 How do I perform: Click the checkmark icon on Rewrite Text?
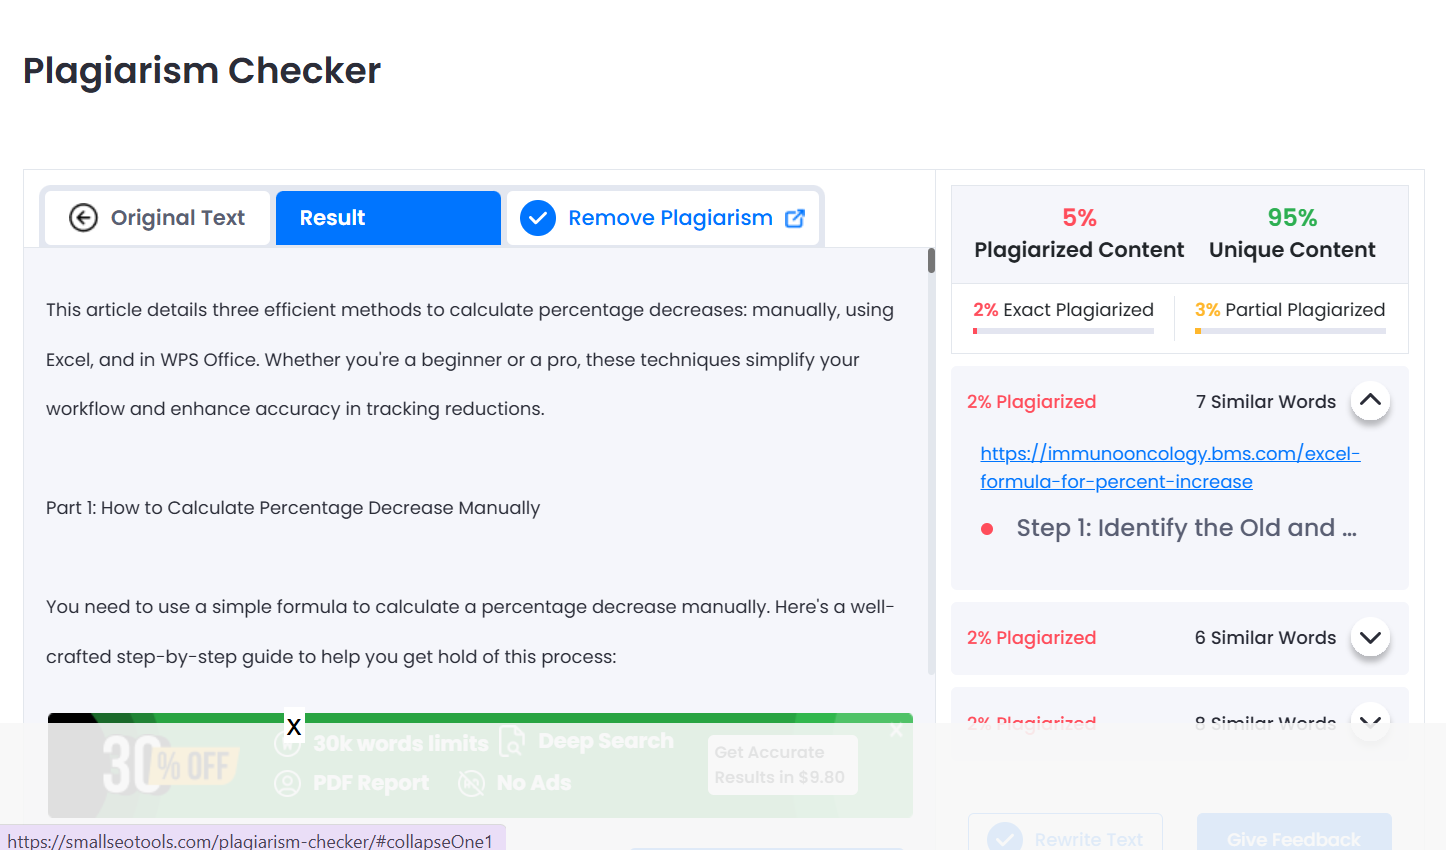coord(1004,838)
